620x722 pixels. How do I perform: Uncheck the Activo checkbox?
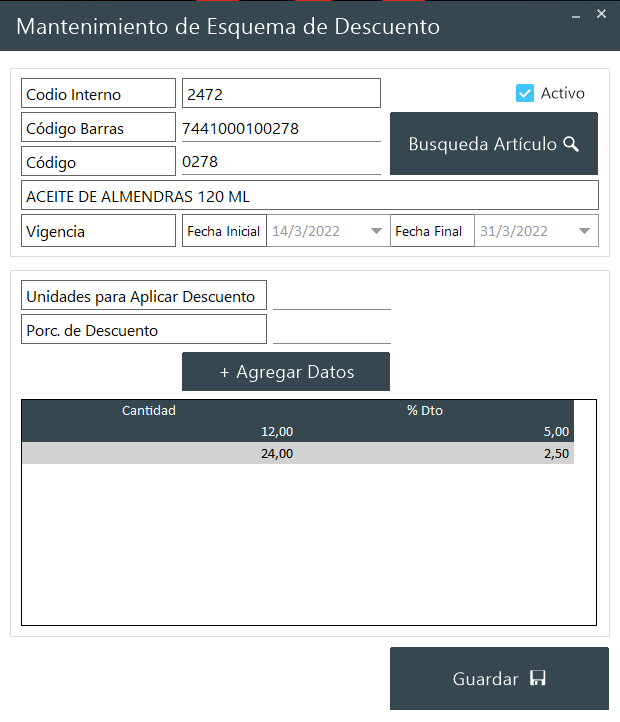(525, 93)
